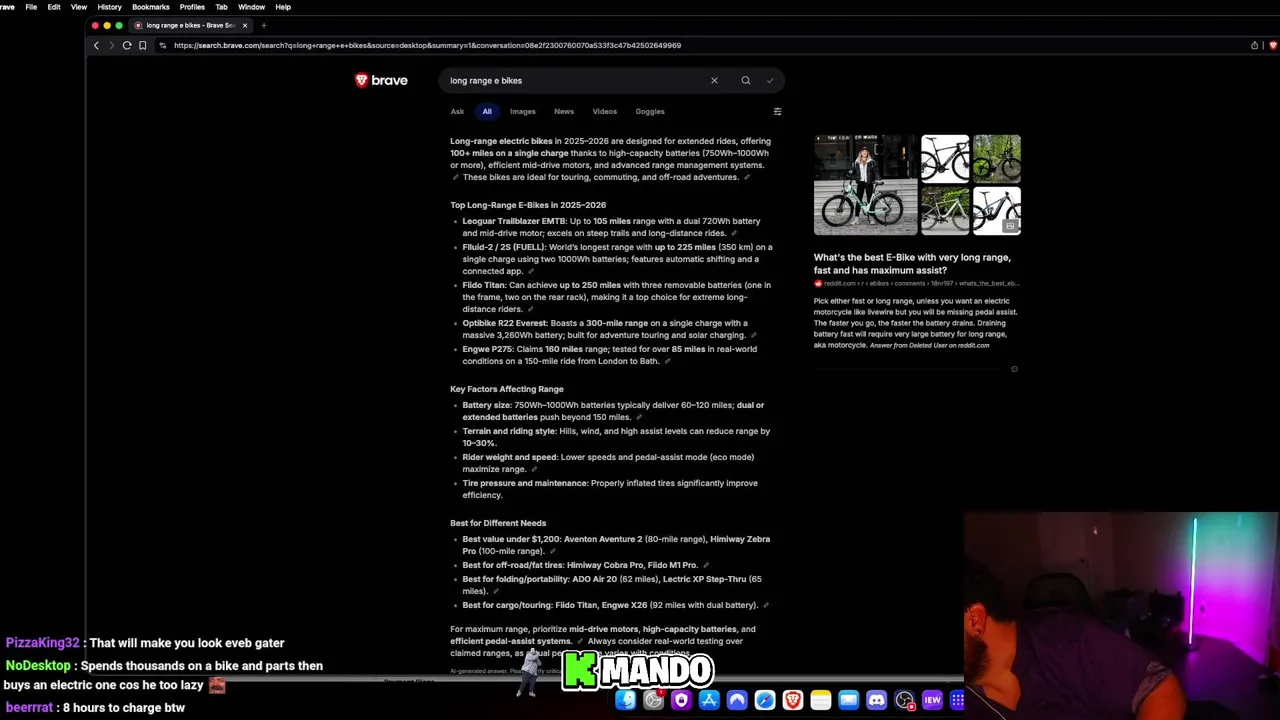The height and width of the screenshot is (720, 1280).
Task: Click citation link after Engwe P275 entry
Action: [x=667, y=361]
